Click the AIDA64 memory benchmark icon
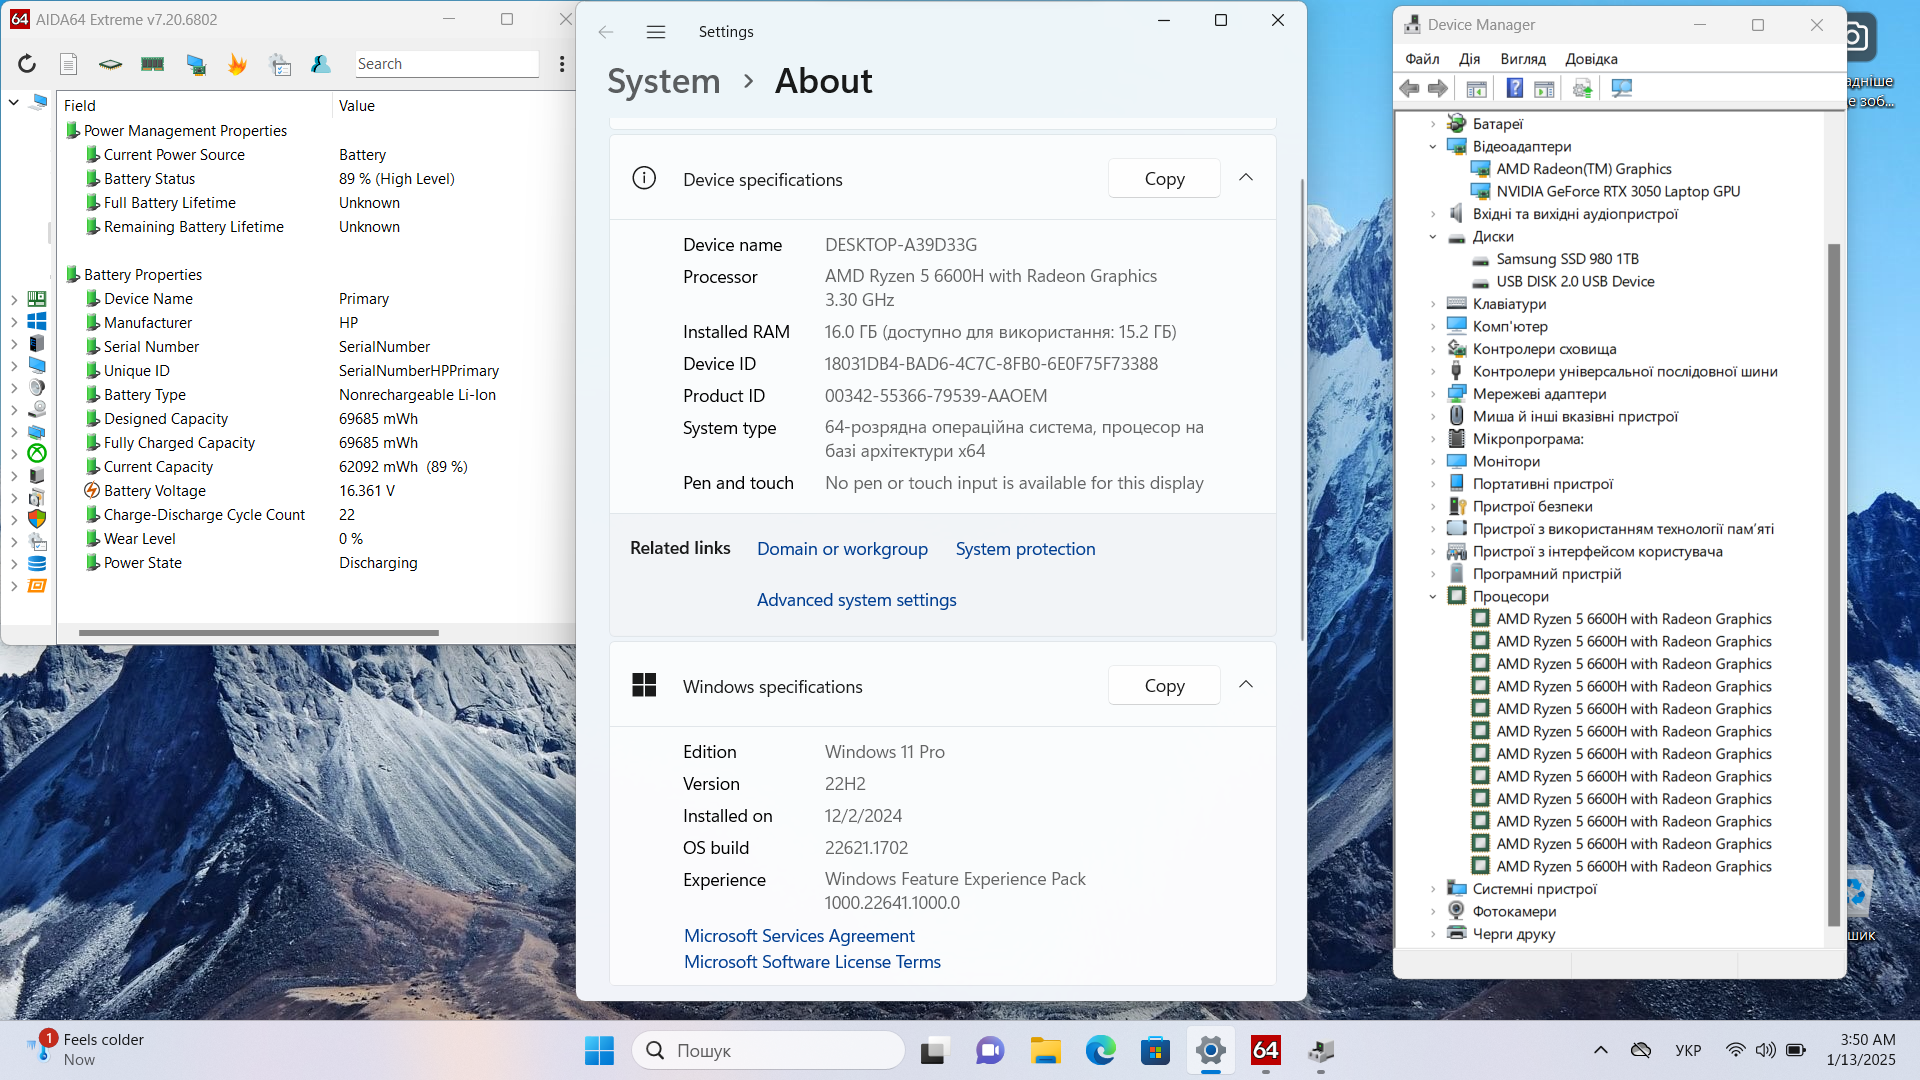 point(152,64)
